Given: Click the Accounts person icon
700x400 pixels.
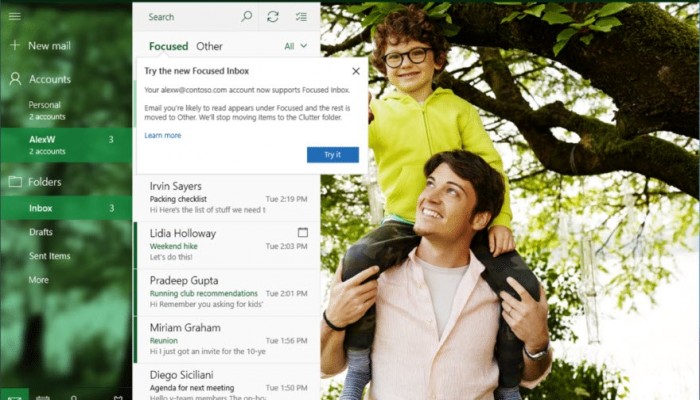Looking at the screenshot, I should pos(15,79).
